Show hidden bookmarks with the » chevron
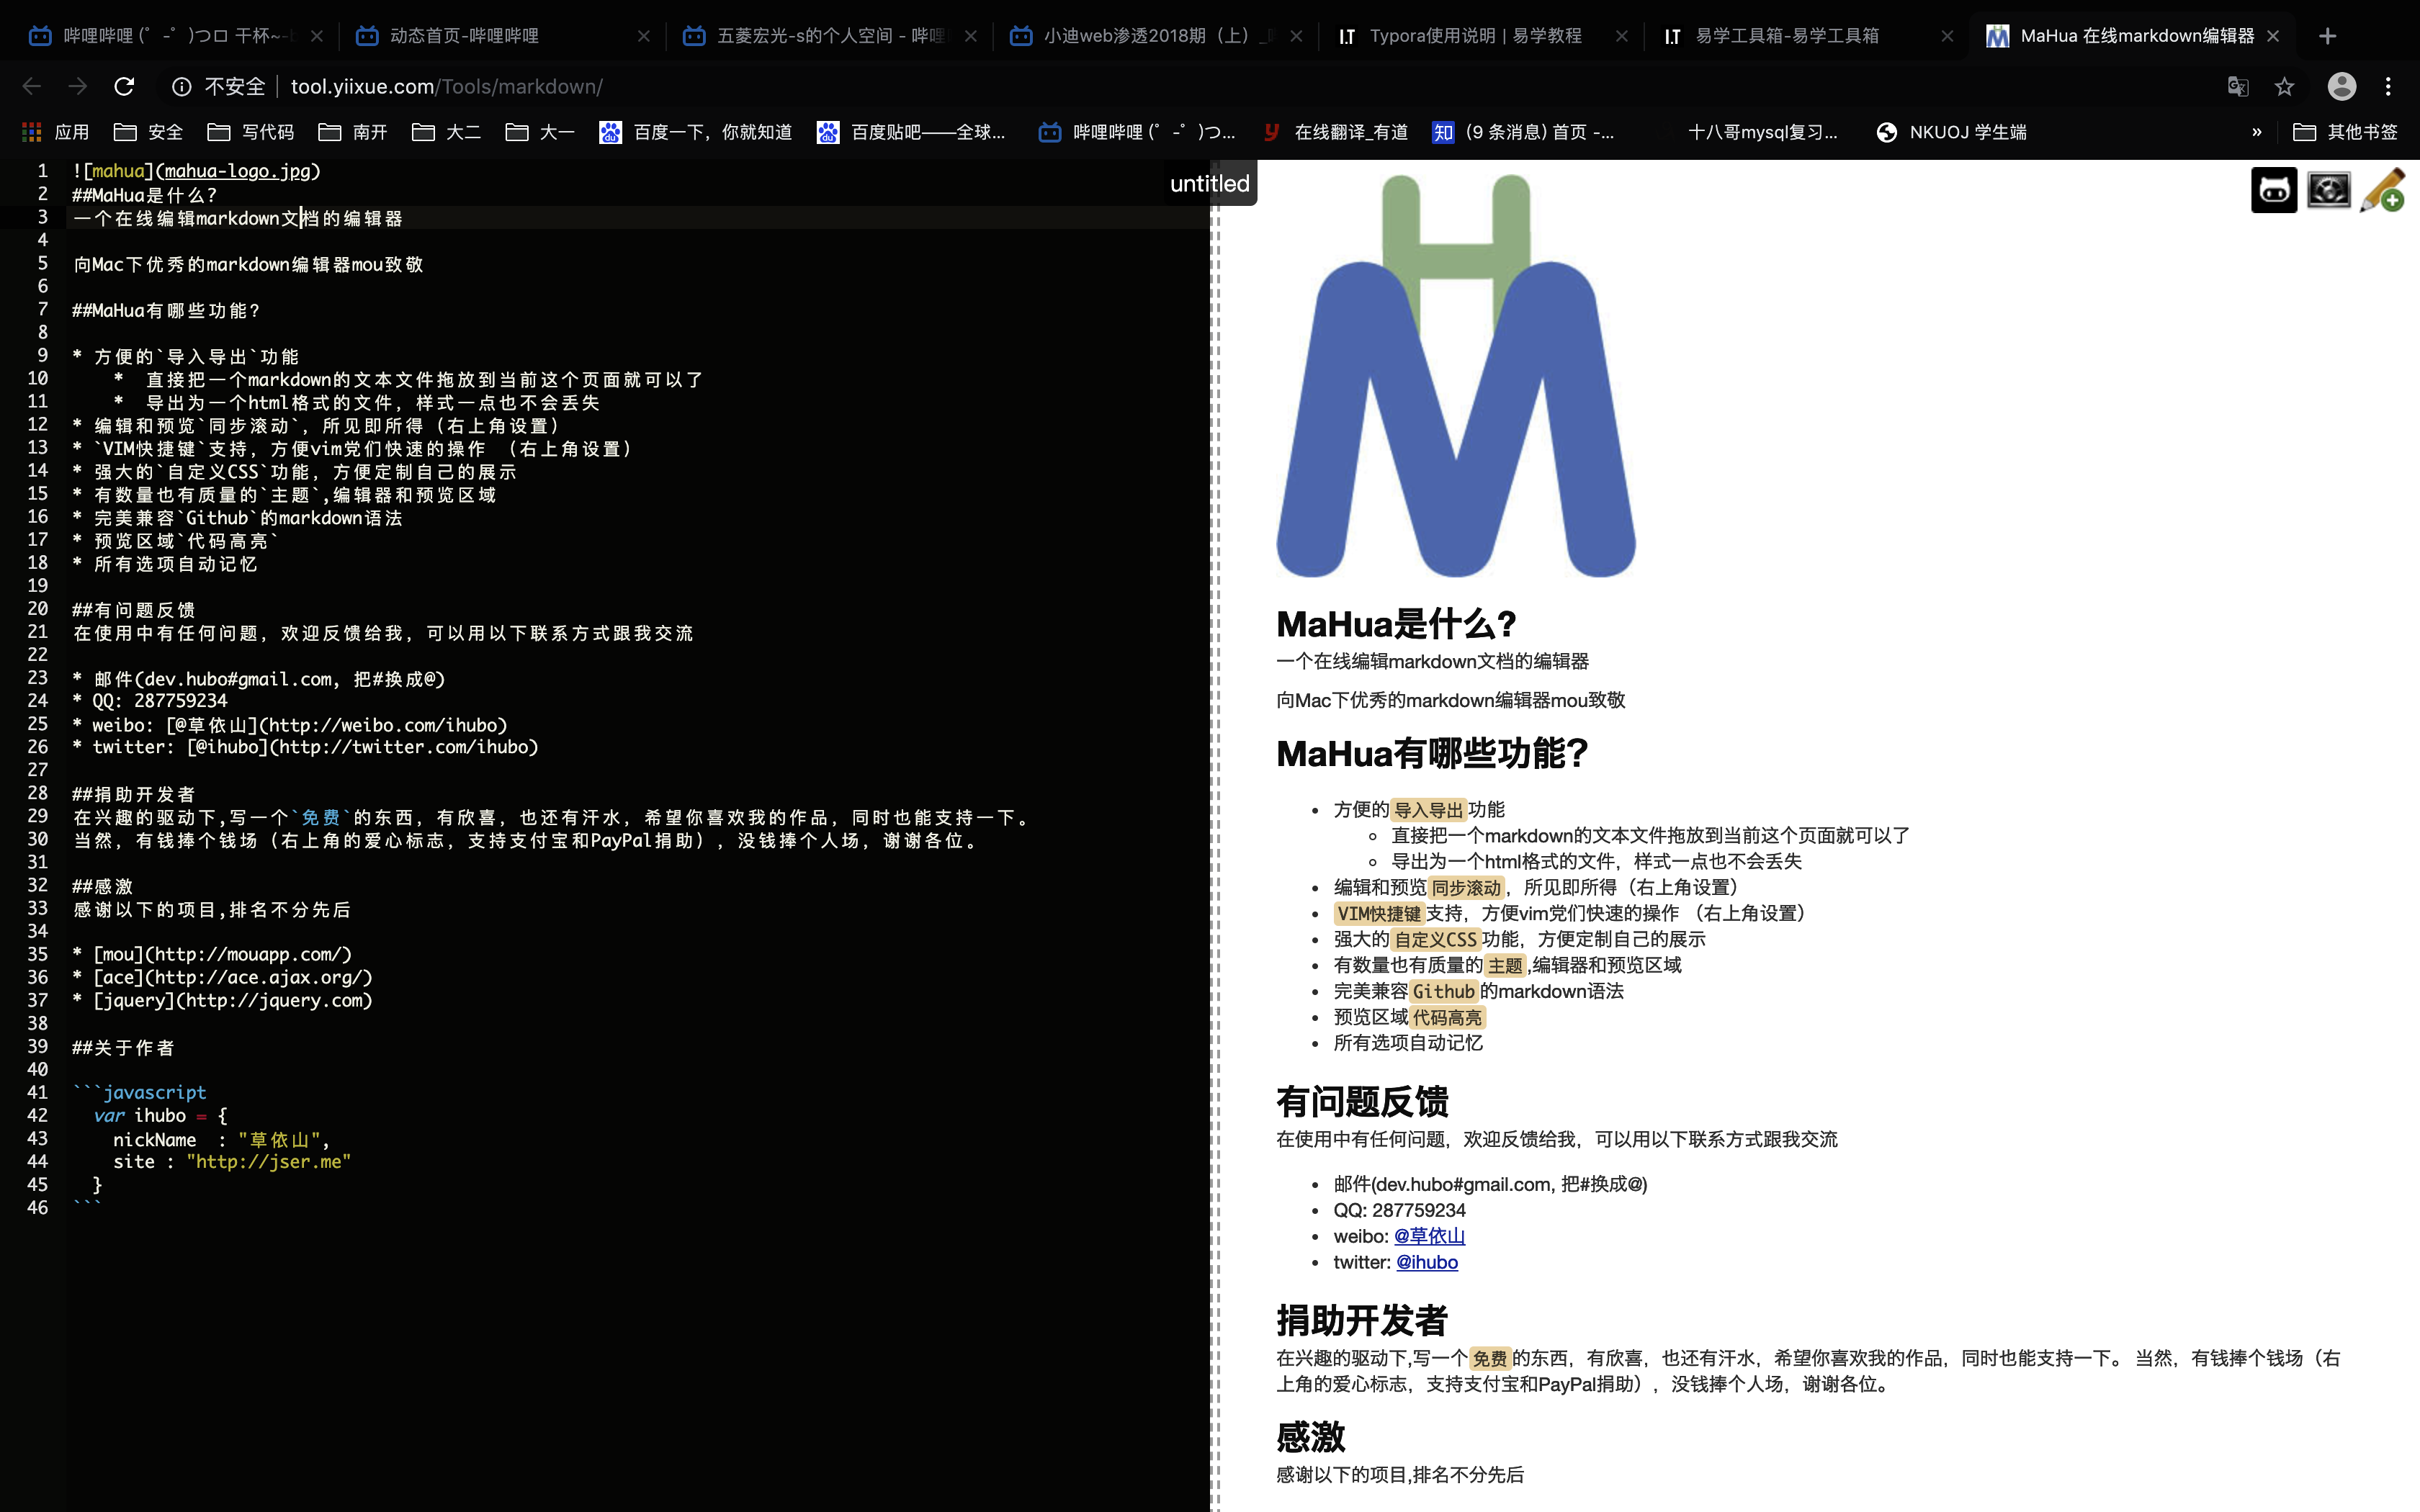The width and height of the screenshot is (2420, 1512). [x=2256, y=132]
